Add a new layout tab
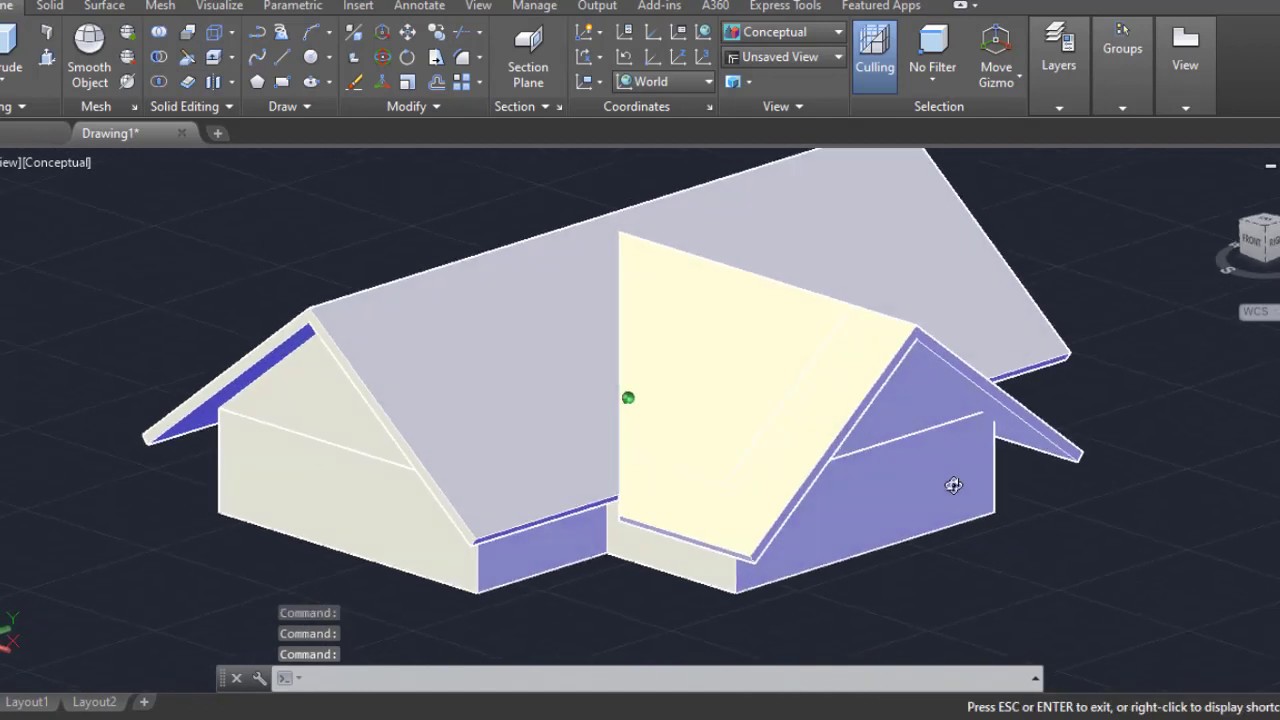The image size is (1280, 720). pos(144,702)
